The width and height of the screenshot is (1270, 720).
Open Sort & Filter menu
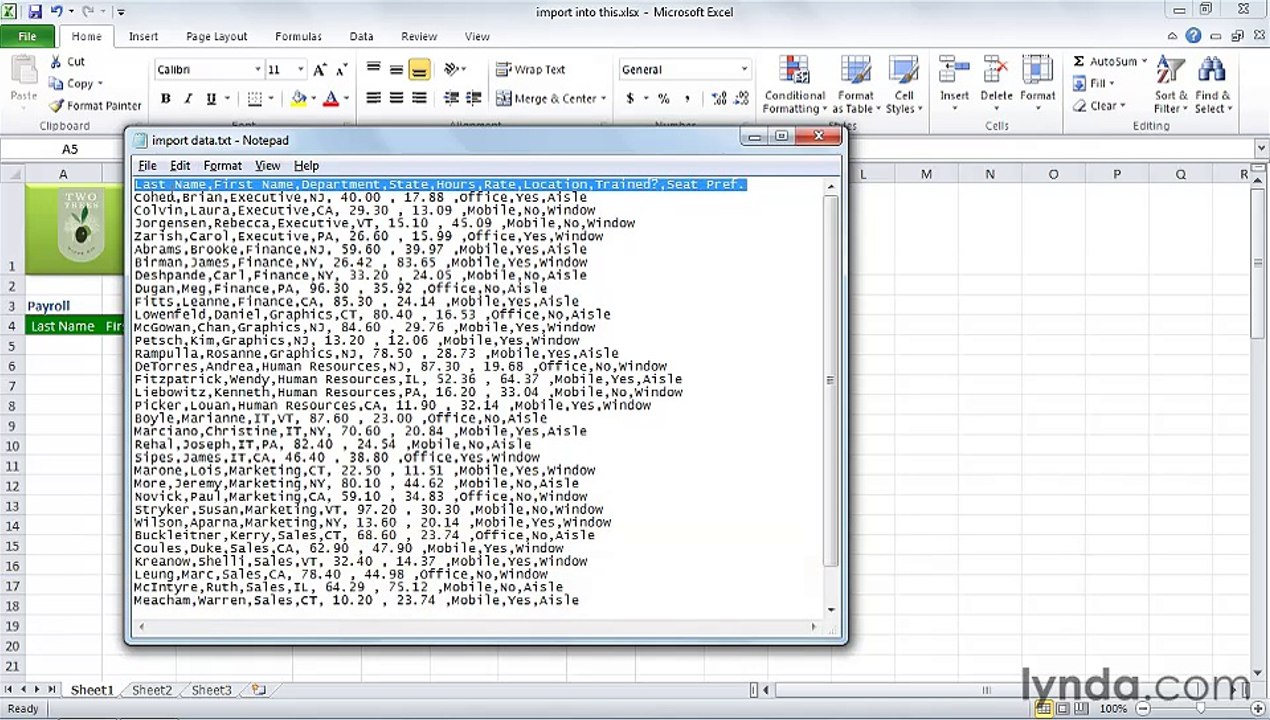click(x=1170, y=86)
